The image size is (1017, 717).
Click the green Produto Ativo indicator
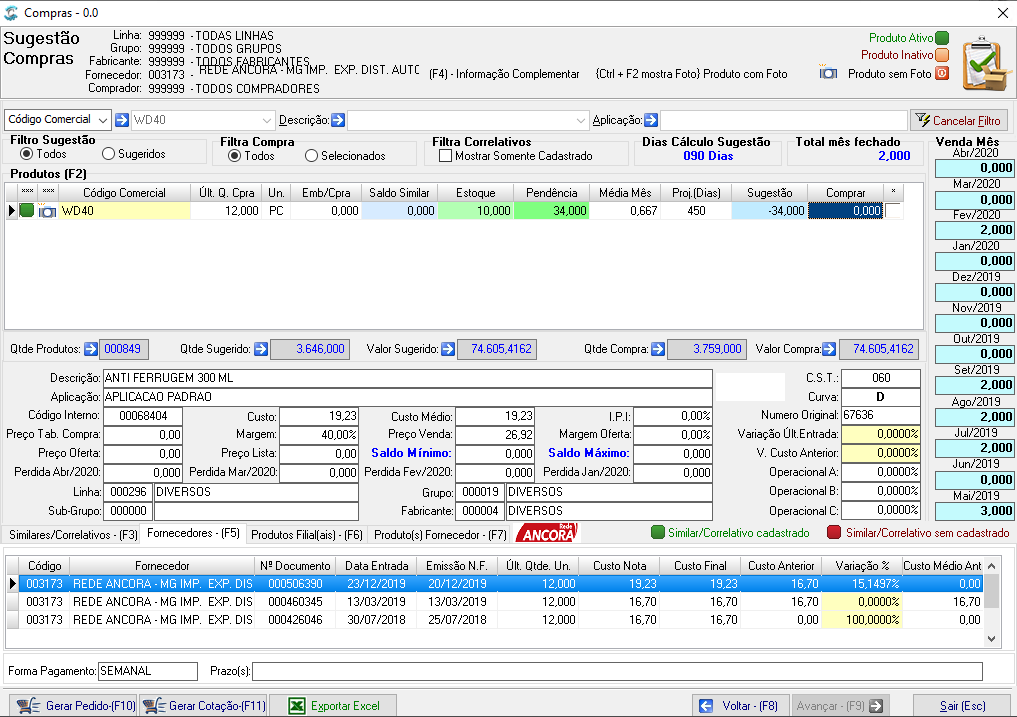942,38
